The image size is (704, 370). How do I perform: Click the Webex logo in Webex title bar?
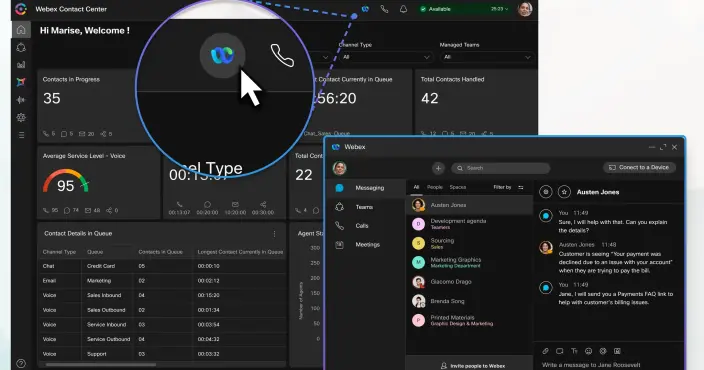point(335,147)
